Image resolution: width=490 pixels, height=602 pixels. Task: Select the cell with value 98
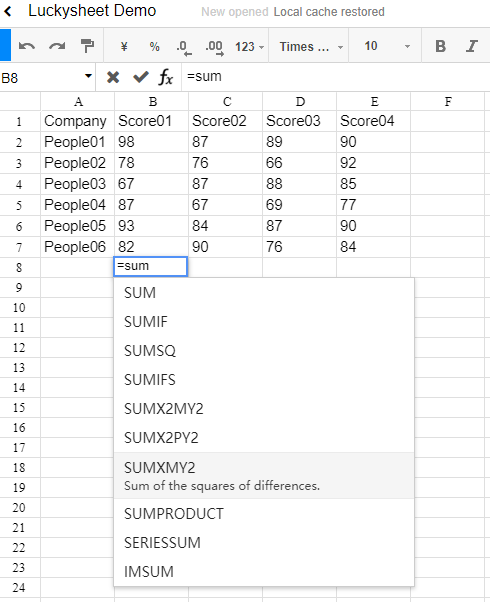coord(152,142)
